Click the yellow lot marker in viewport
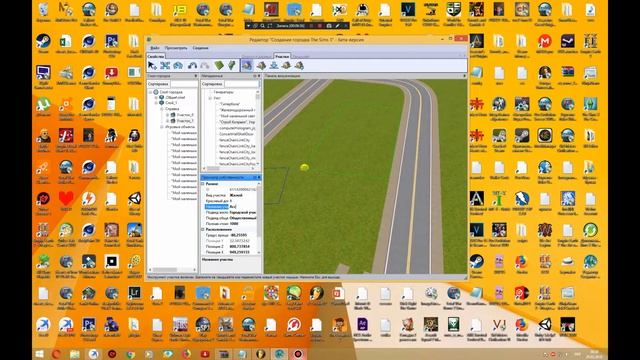Viewport: 640px width, 360px height. point(304,167)
